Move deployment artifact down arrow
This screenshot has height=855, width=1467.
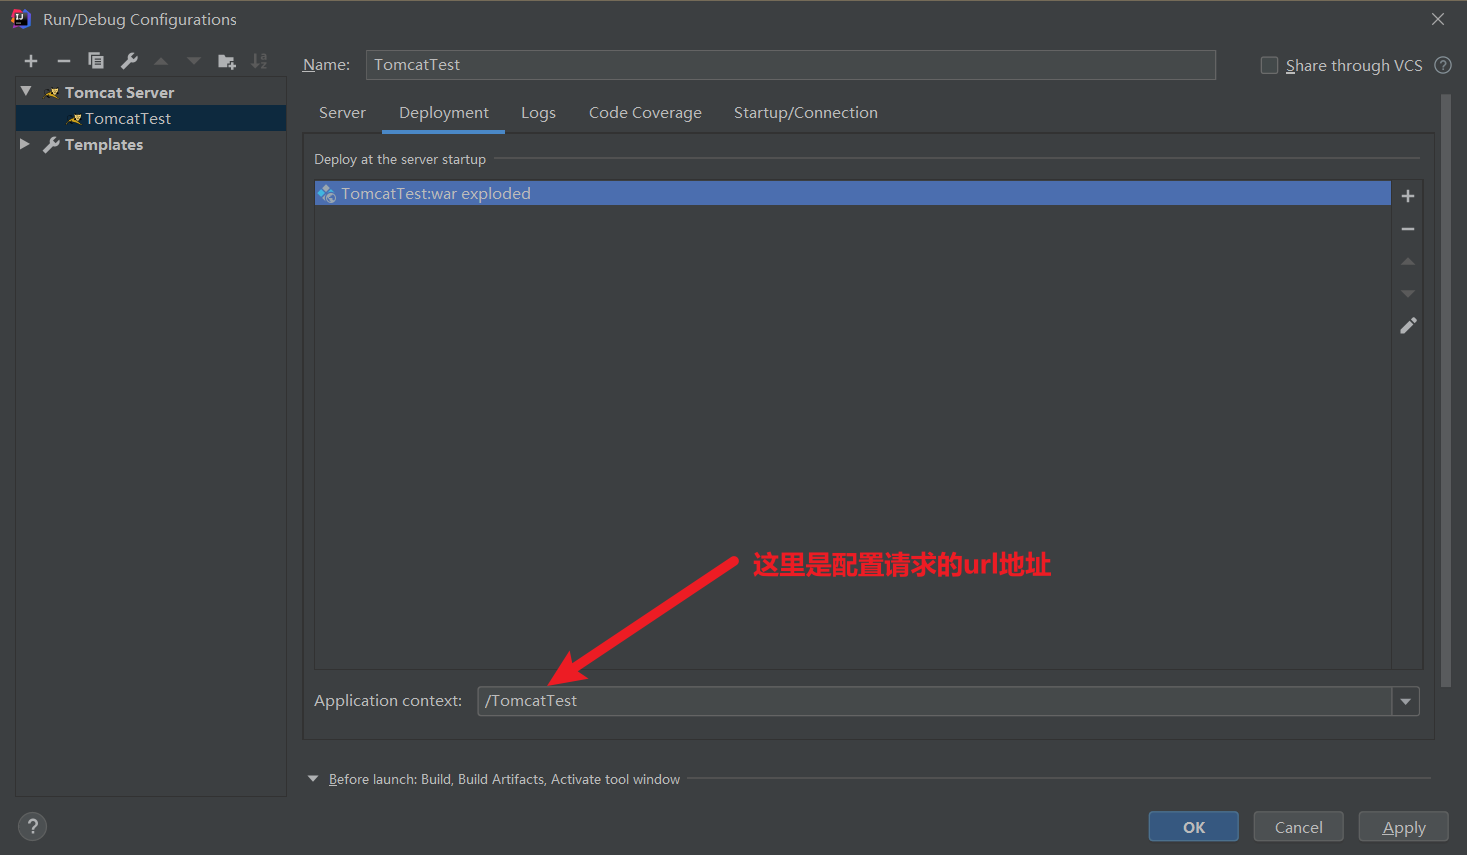point(1408,294)
